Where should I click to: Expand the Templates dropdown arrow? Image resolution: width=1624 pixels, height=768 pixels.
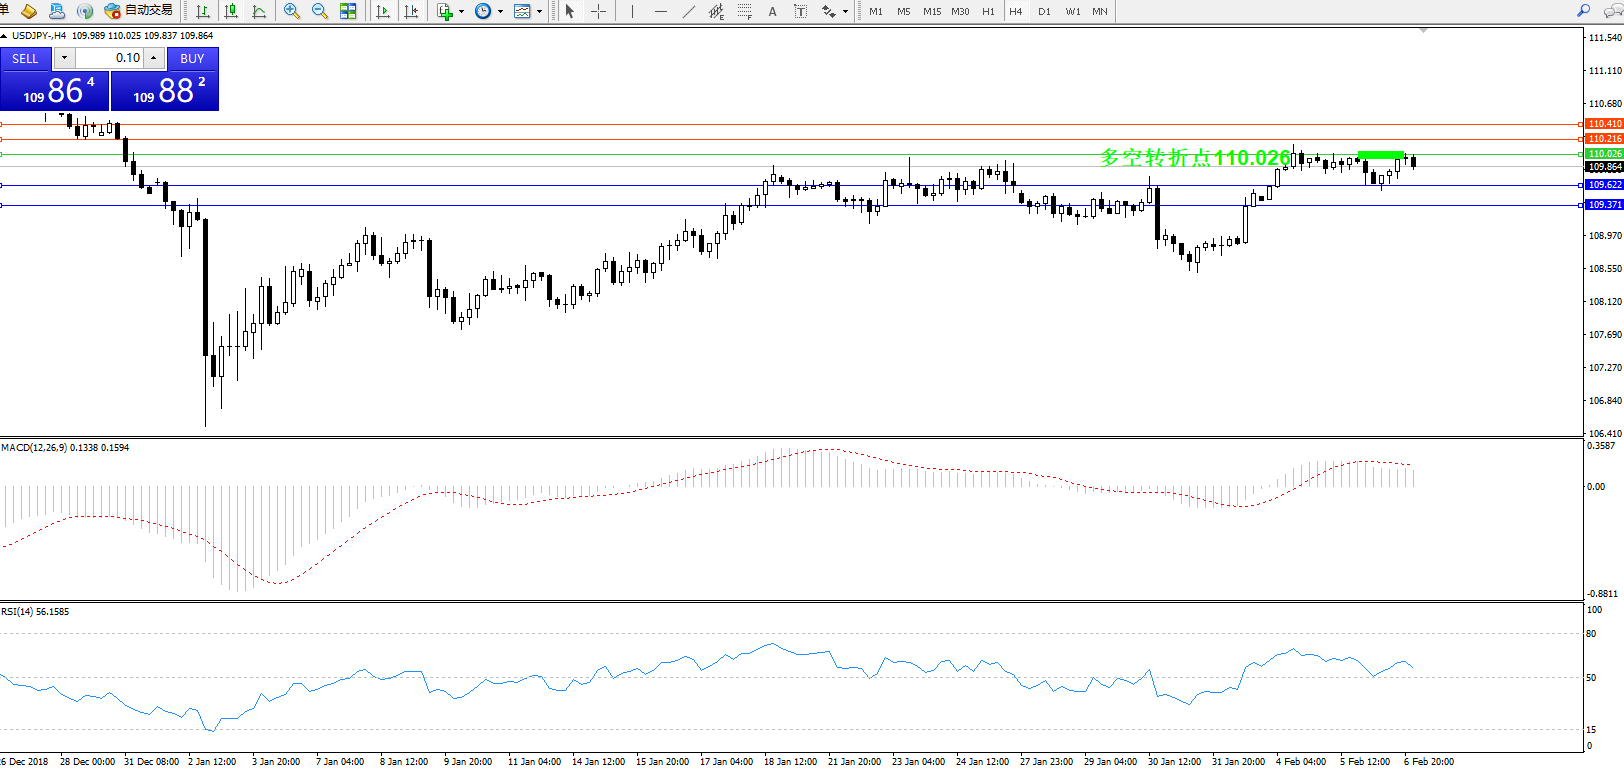pos(540,12)
